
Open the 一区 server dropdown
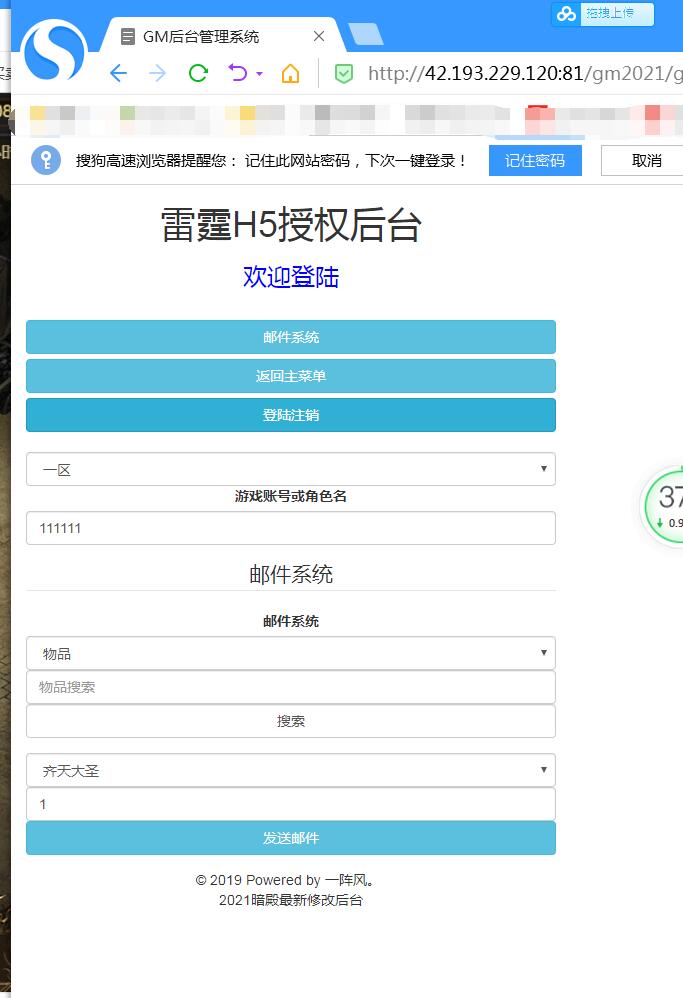point(290,469)
